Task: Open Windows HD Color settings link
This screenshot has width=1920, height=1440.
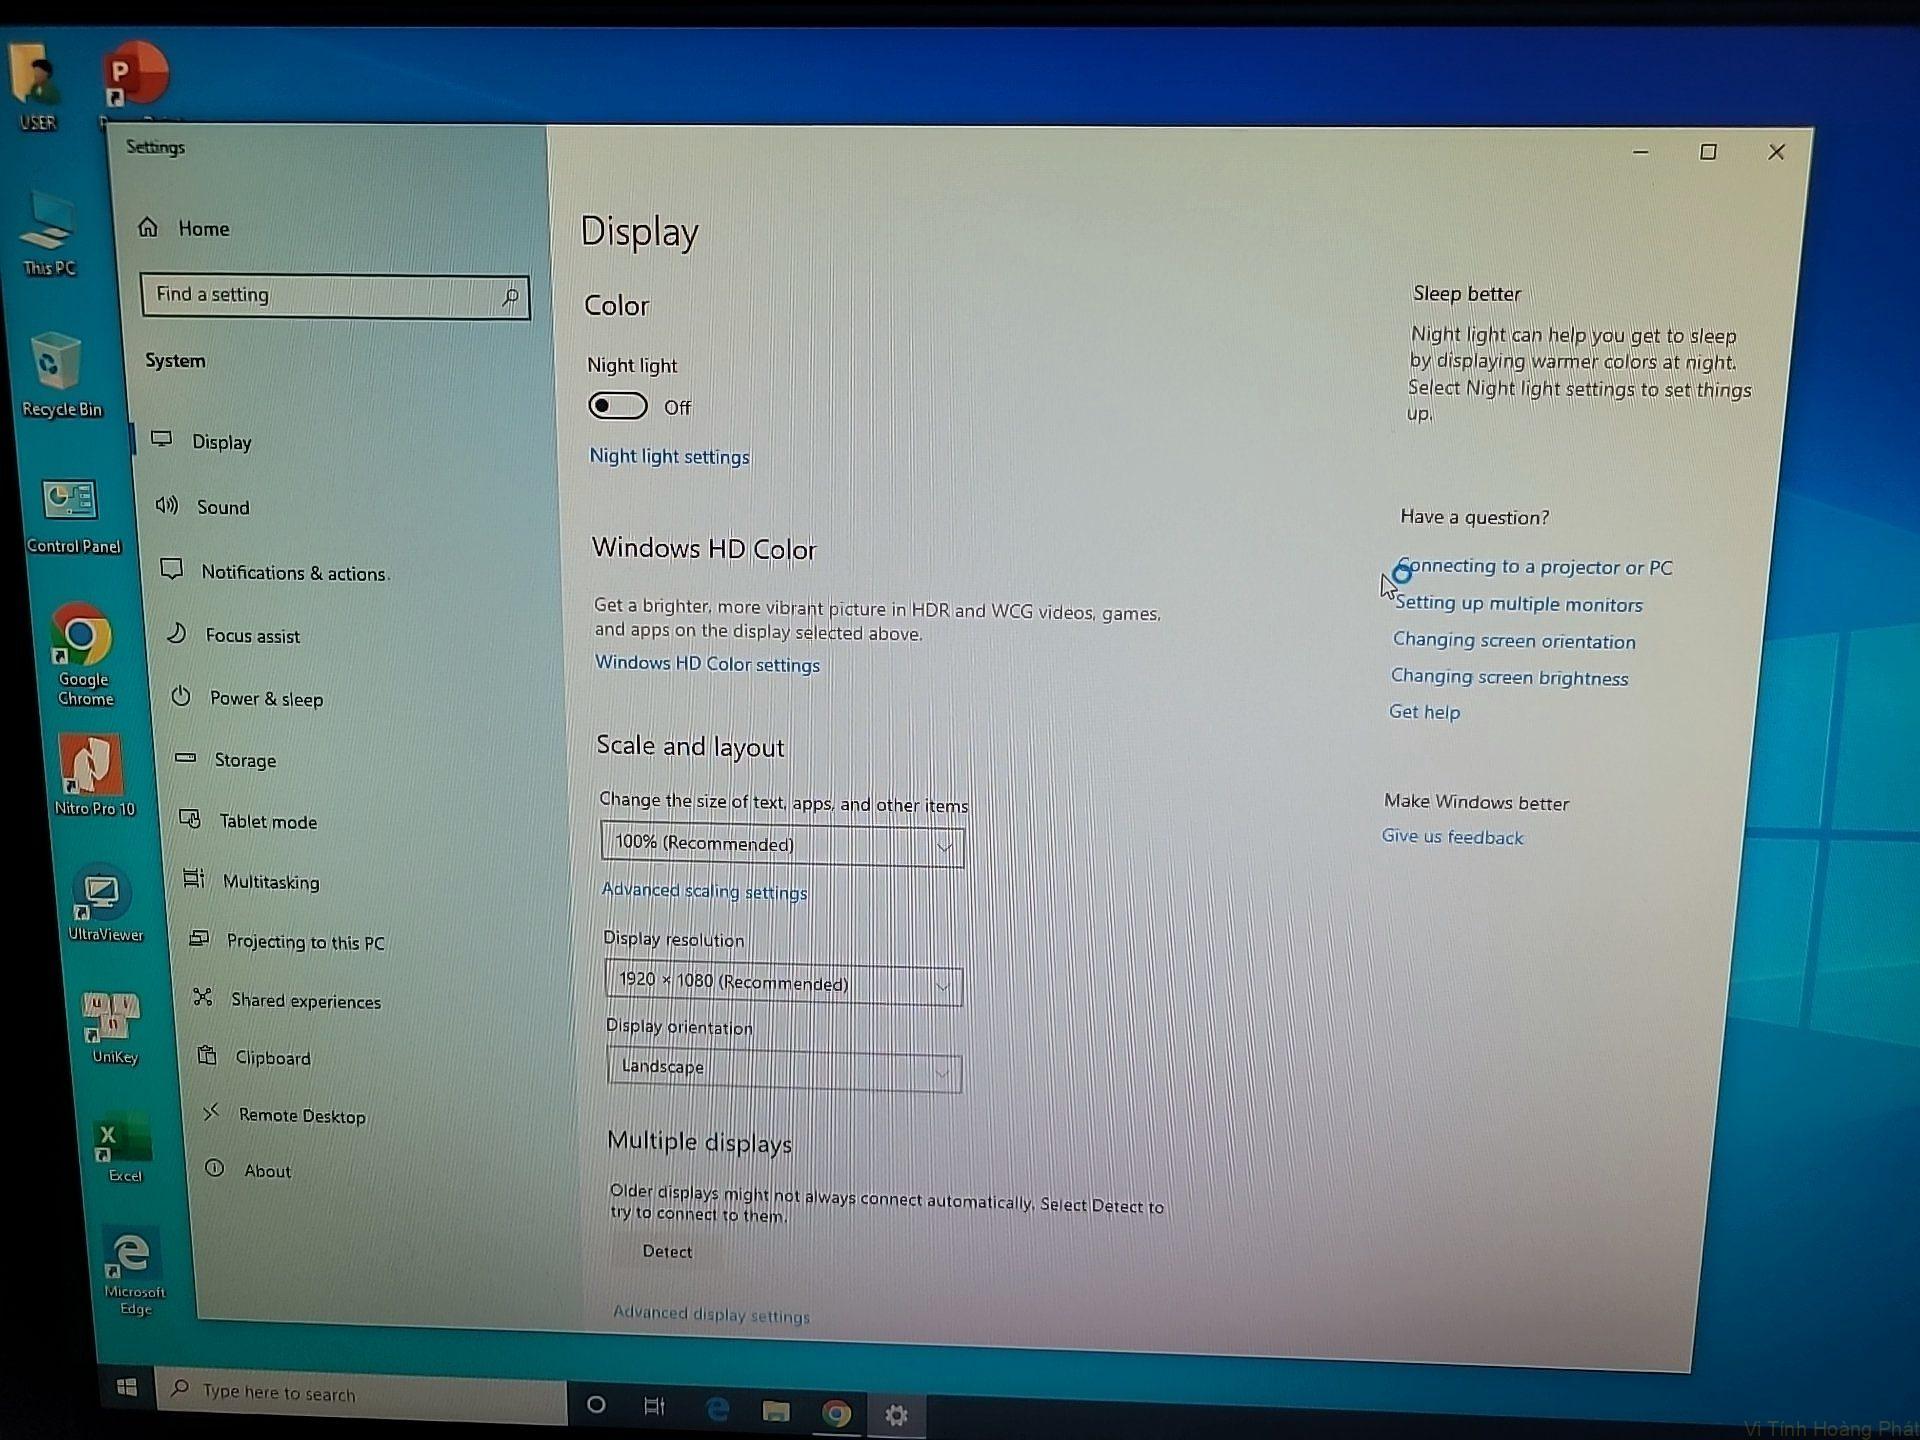Action: coord(707,664)
